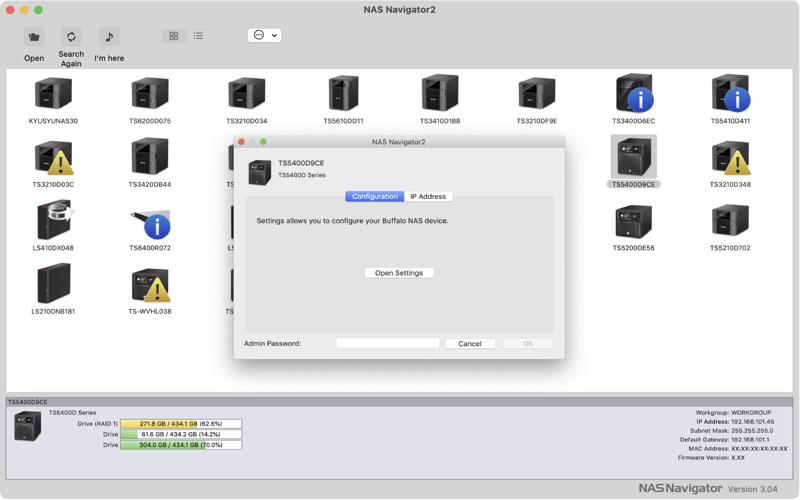The image size is (800, 500).
Task: Select the TS3210D03C device with warning
Action: (54, 158)
